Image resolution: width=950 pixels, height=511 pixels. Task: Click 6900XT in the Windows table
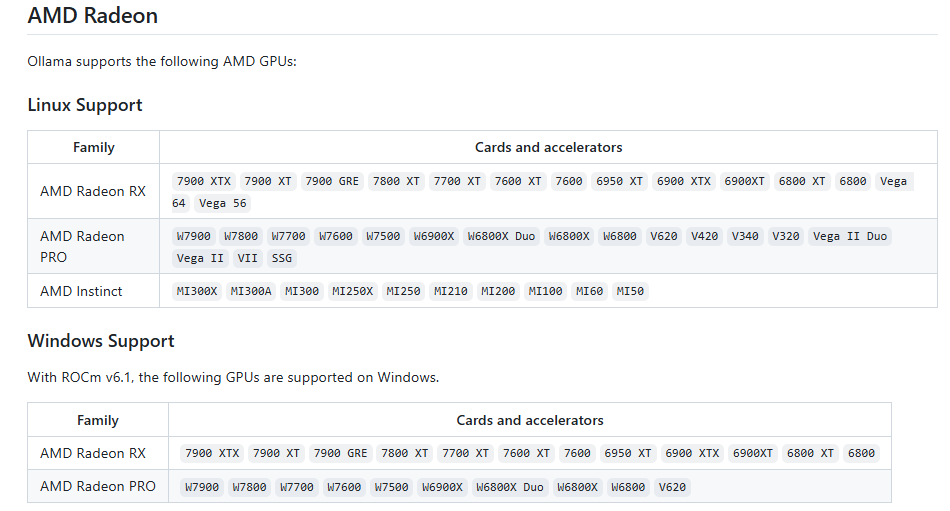(x=752, y=453)
